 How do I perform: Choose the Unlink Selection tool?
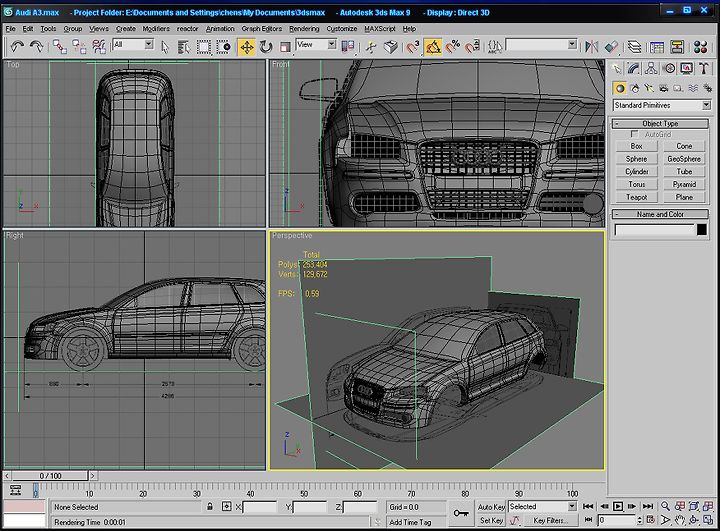(79, 46)
